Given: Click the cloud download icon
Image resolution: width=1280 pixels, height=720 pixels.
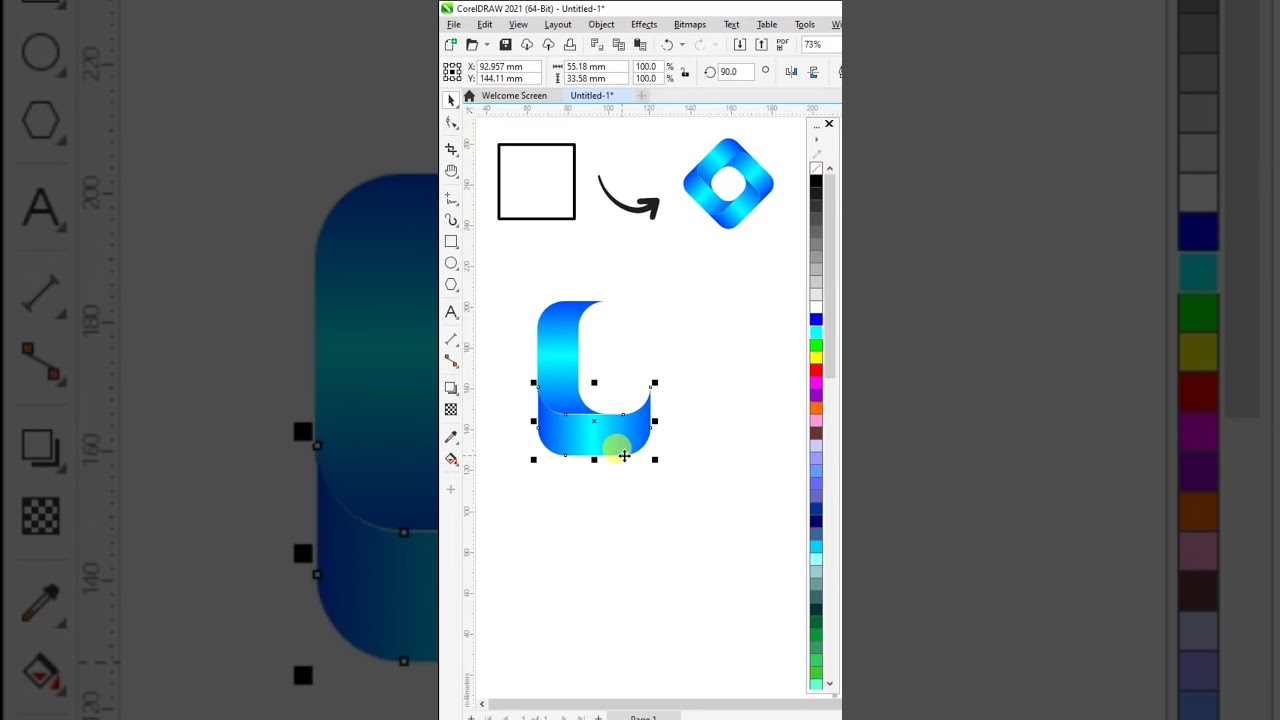Looking at the screenshot, I should [527, 45].
